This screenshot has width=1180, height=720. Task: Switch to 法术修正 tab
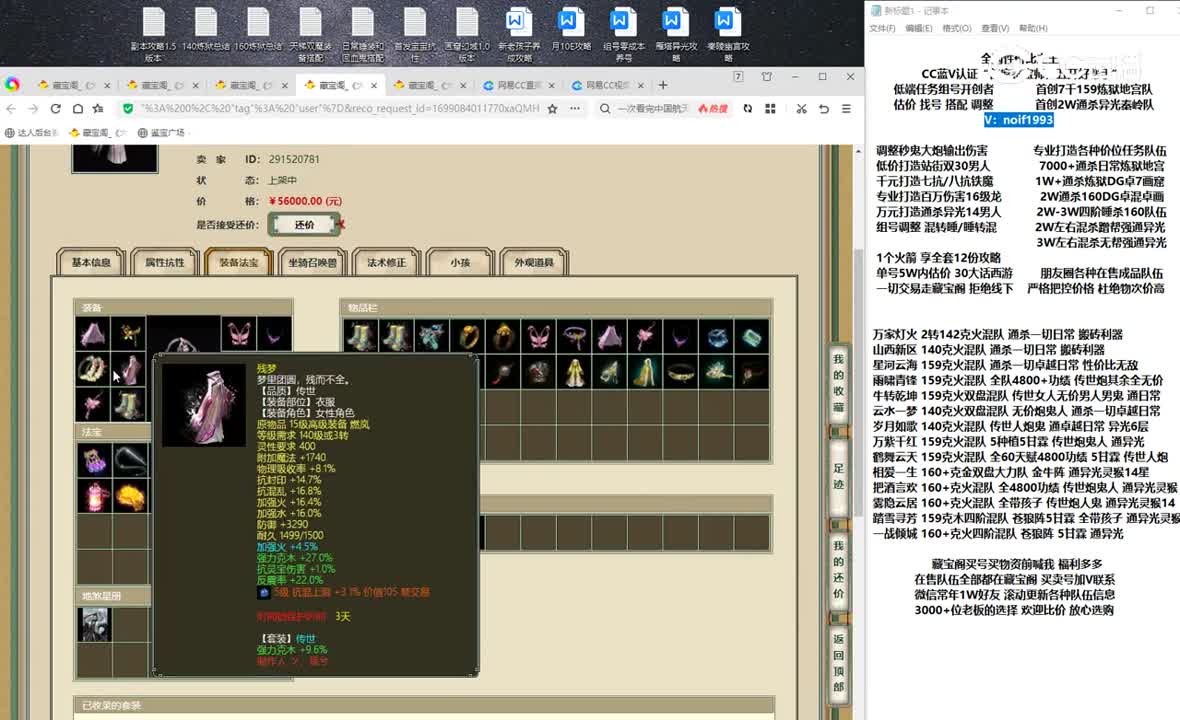click(386, 263)
